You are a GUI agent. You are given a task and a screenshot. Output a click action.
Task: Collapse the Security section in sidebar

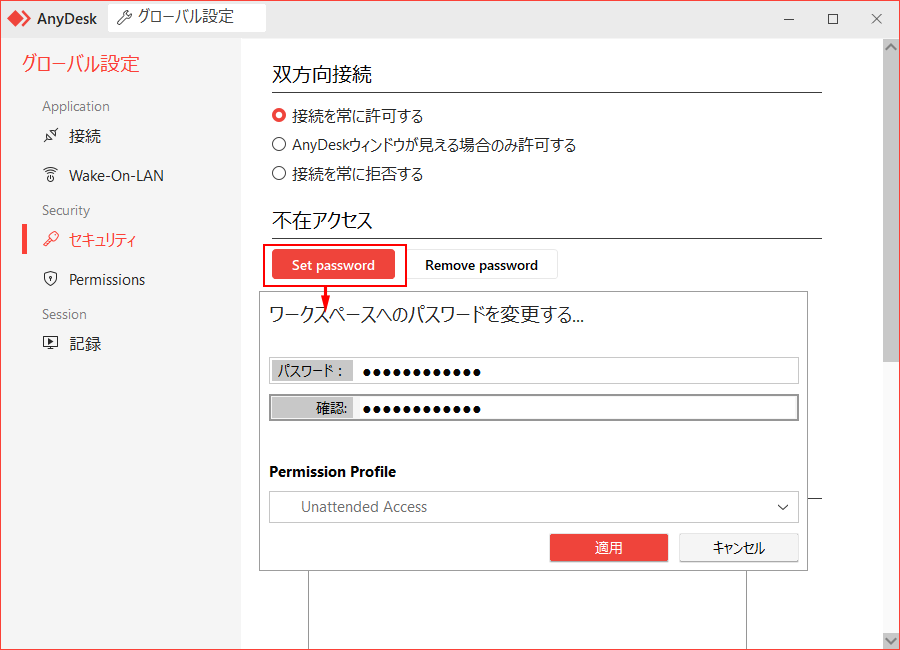(66, 210)
